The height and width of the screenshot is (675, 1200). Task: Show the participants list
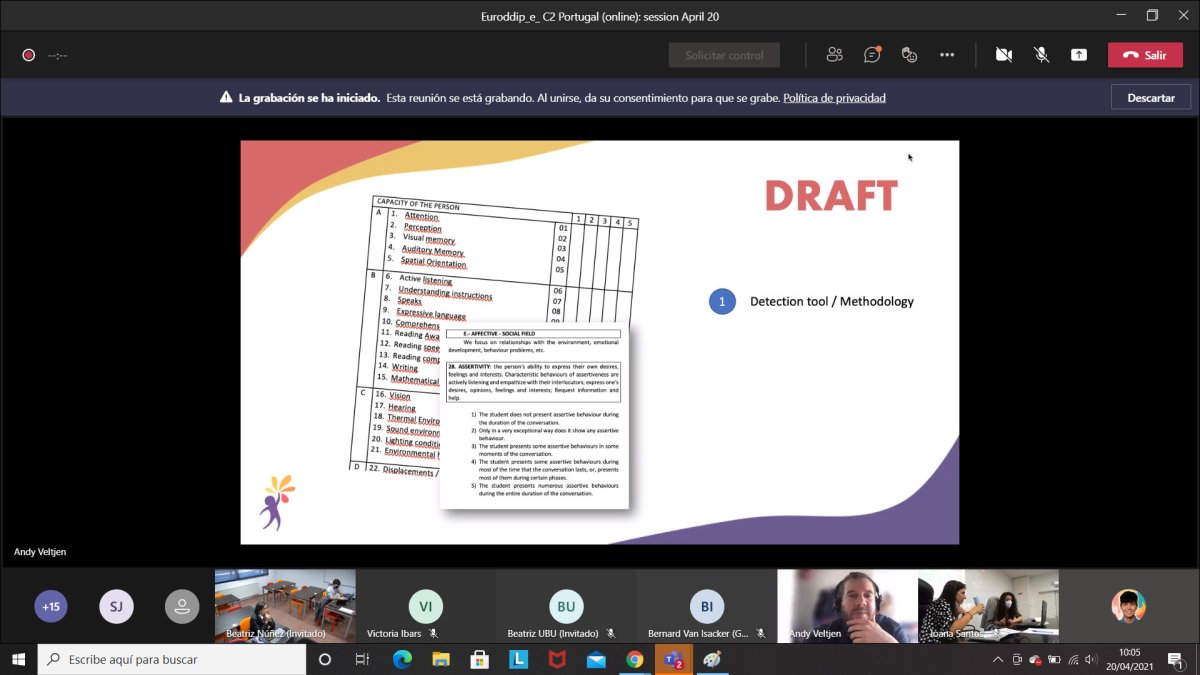coord(834,55)
